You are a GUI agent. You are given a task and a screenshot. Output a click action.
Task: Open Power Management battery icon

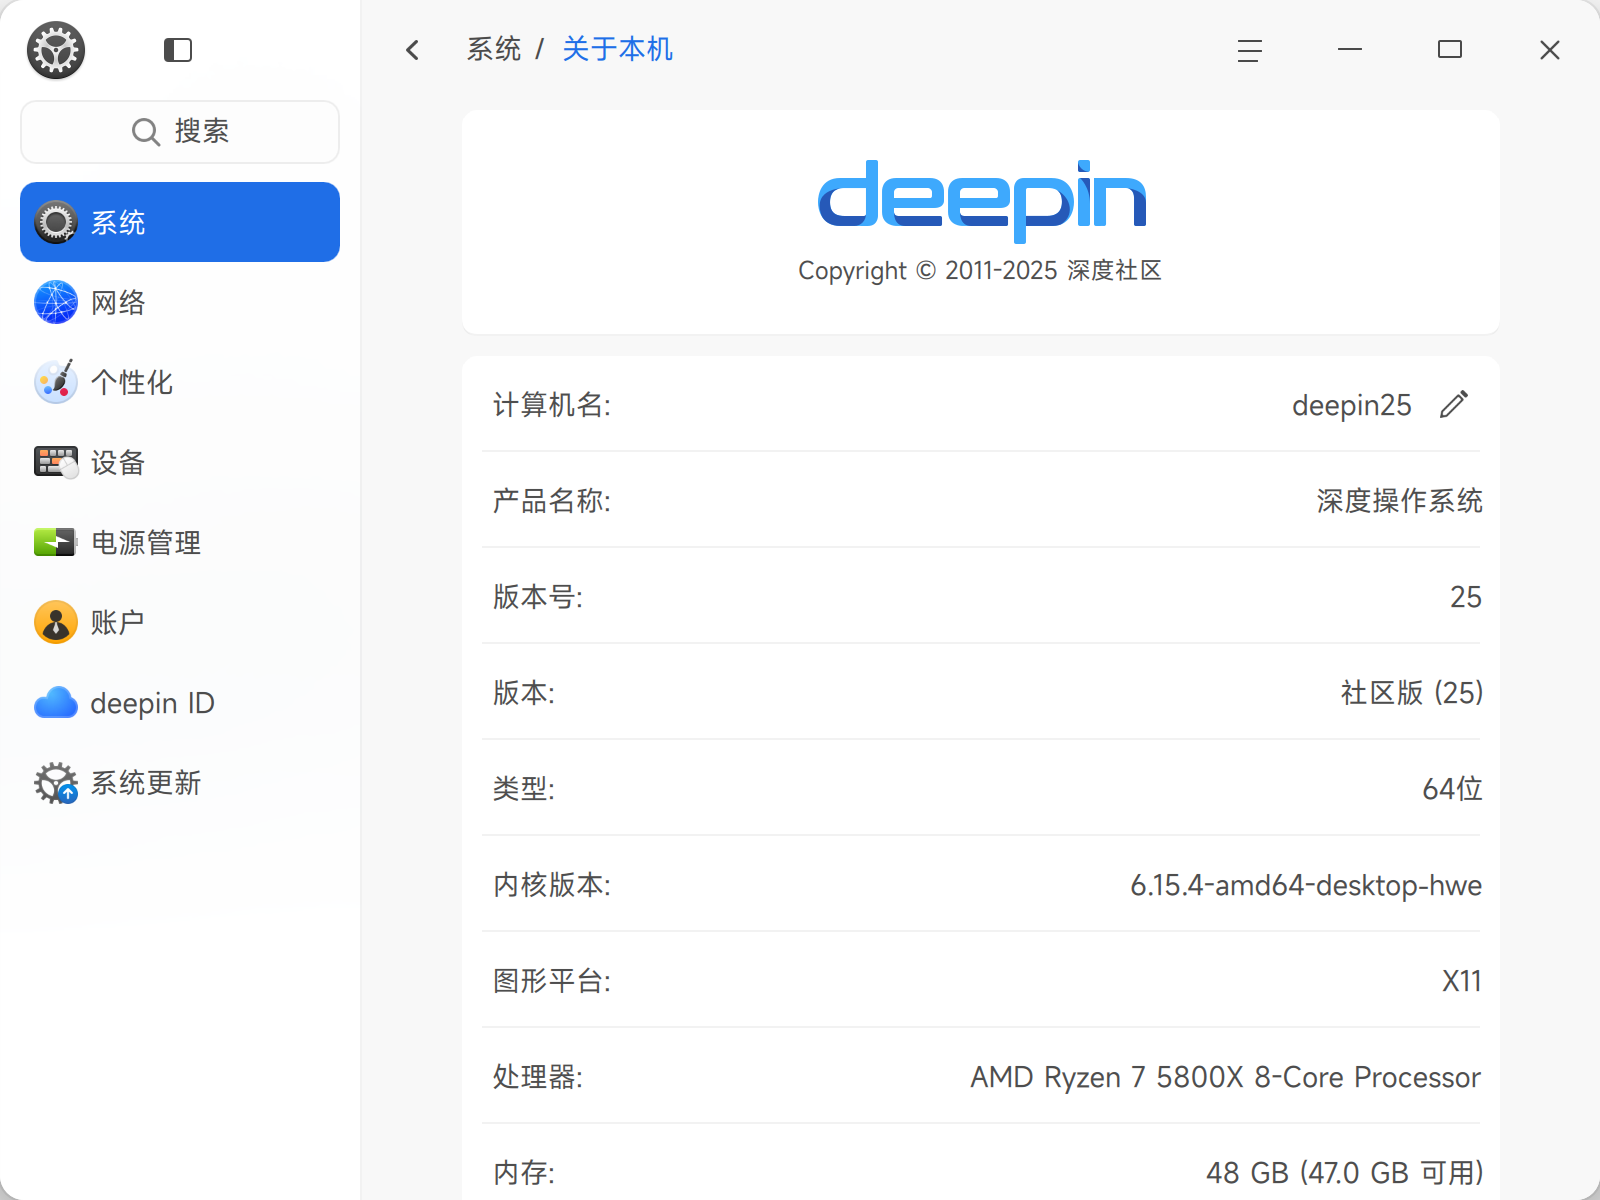[x=56, y=542]
